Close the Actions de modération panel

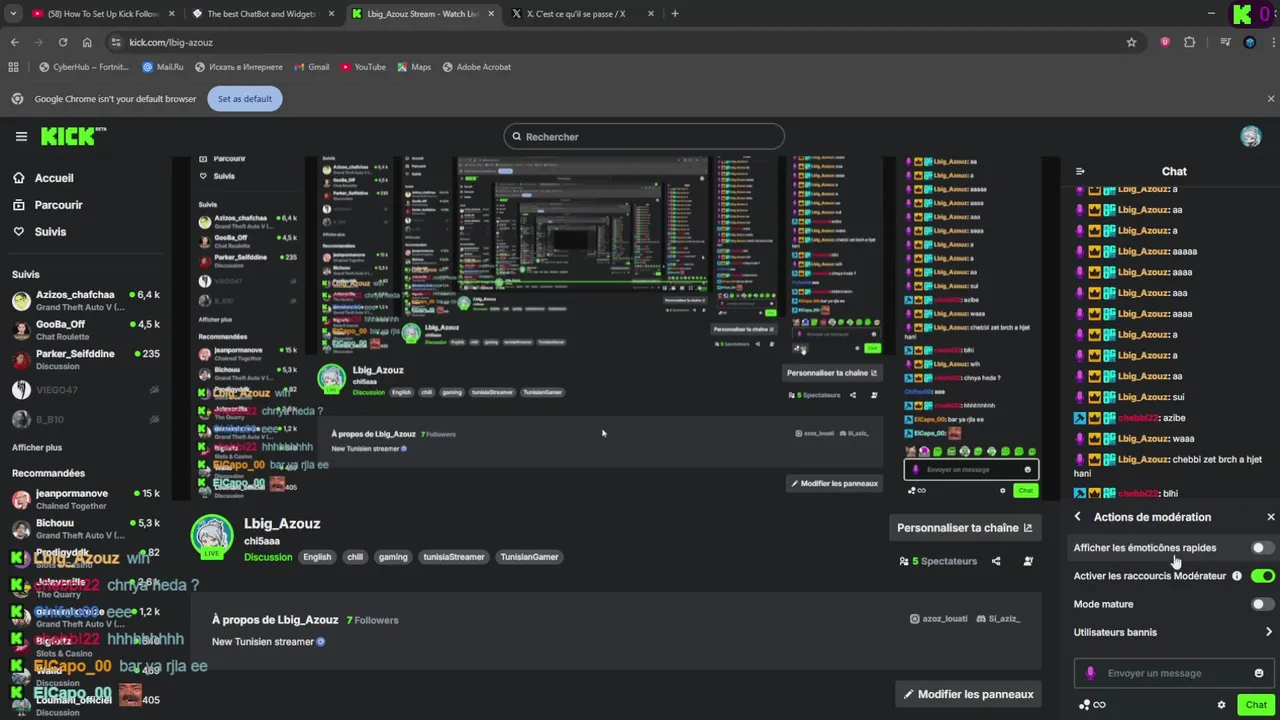[x=1271, y=517]
